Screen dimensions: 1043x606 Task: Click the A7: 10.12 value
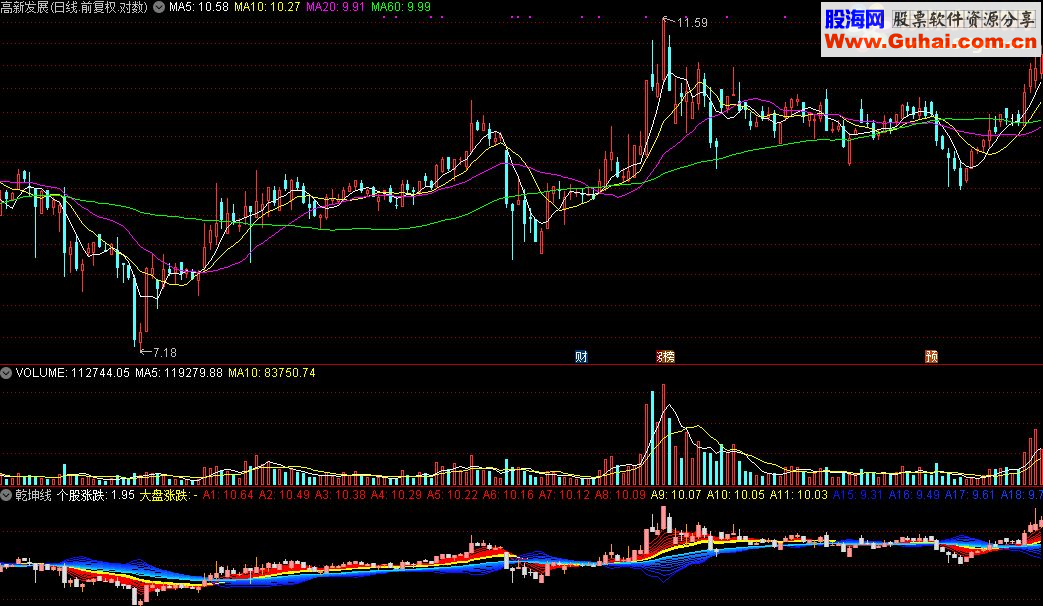pyautogui.click(x=564, y=496)
